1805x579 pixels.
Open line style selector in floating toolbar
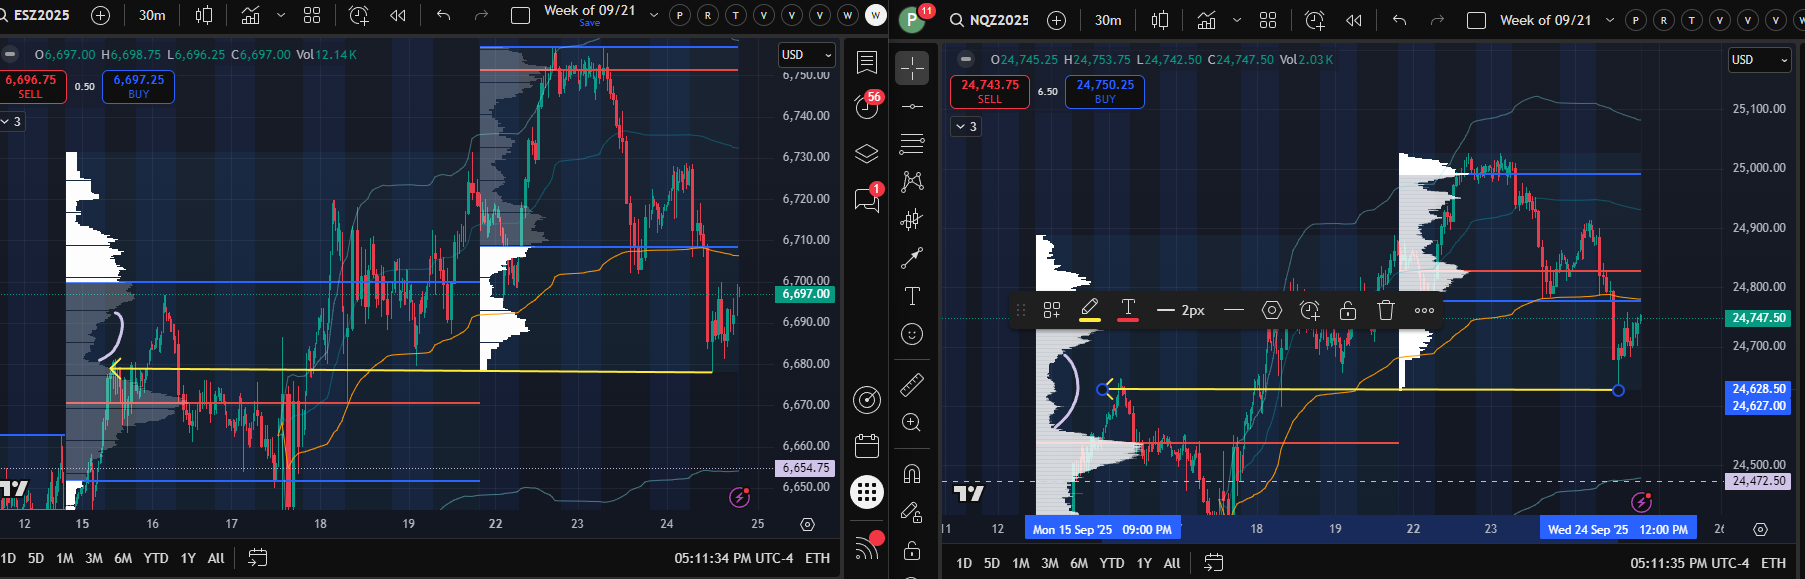click(x=1234, y=310)
